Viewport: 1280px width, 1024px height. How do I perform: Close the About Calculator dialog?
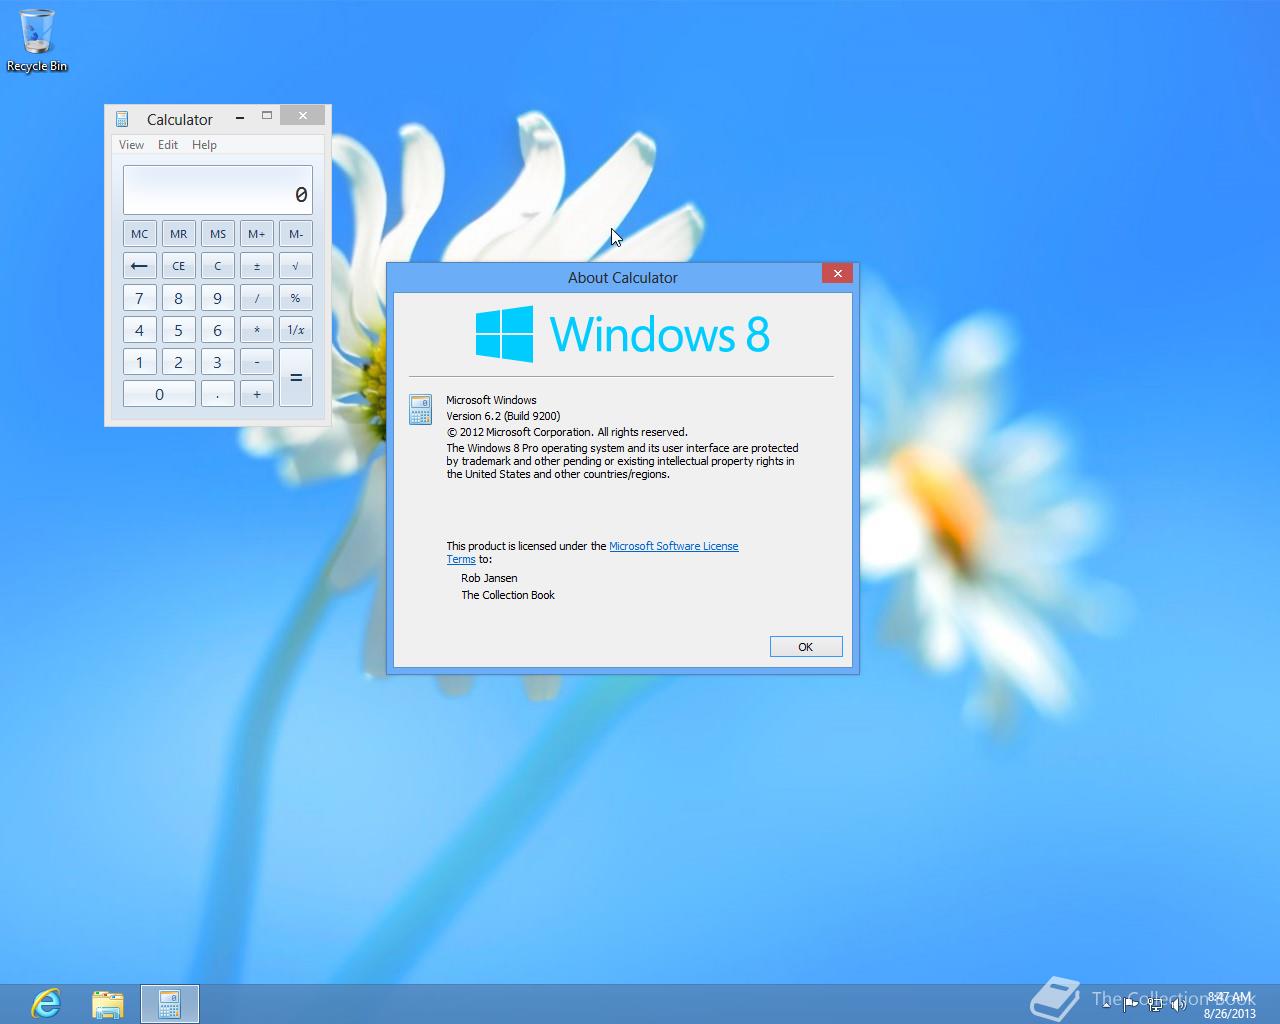click(838, 273)
